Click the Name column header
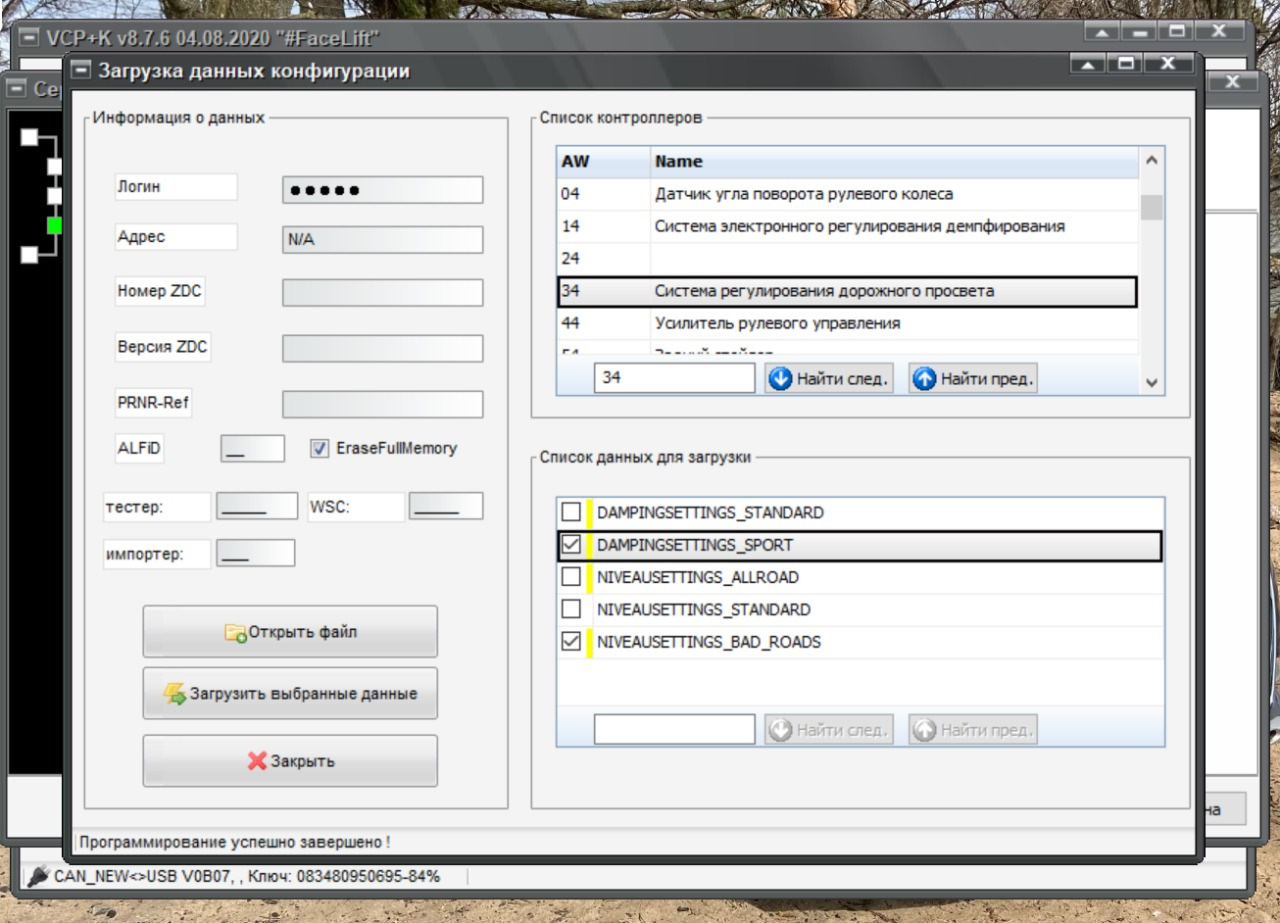 pyautogui.click(x=894, y=161)
